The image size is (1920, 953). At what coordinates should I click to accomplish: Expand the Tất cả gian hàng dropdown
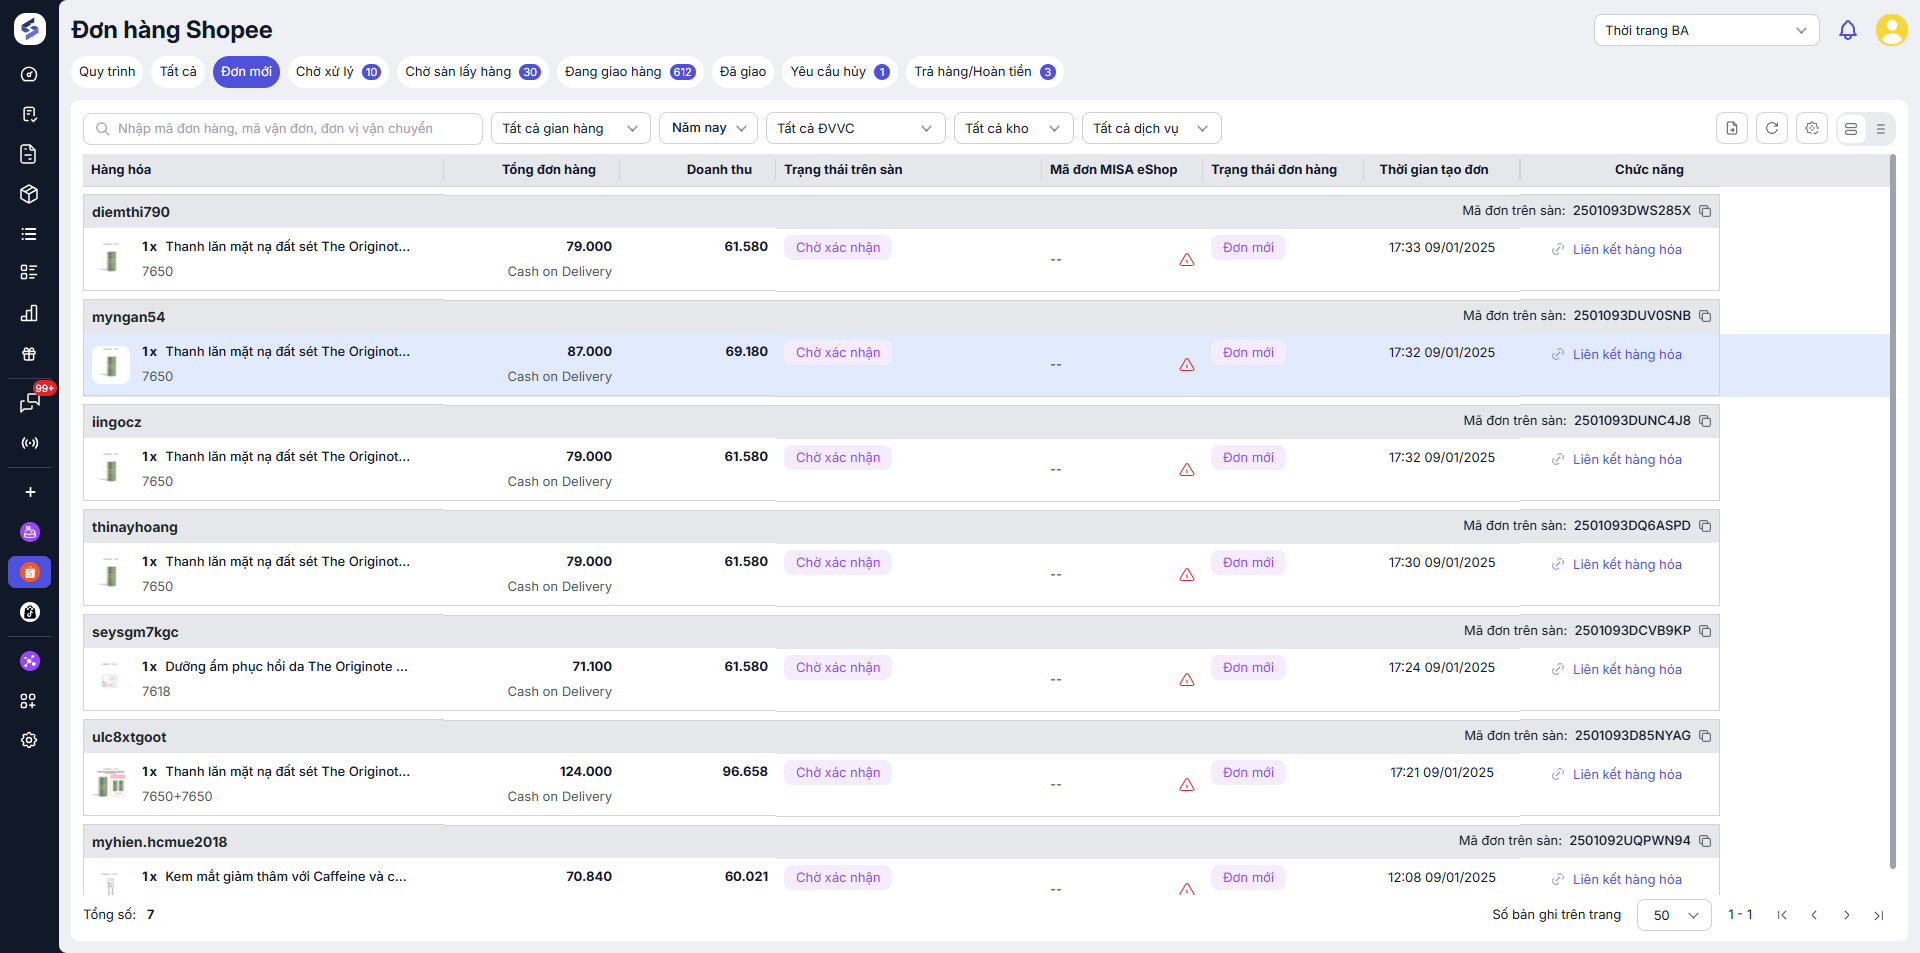[570, 128]
